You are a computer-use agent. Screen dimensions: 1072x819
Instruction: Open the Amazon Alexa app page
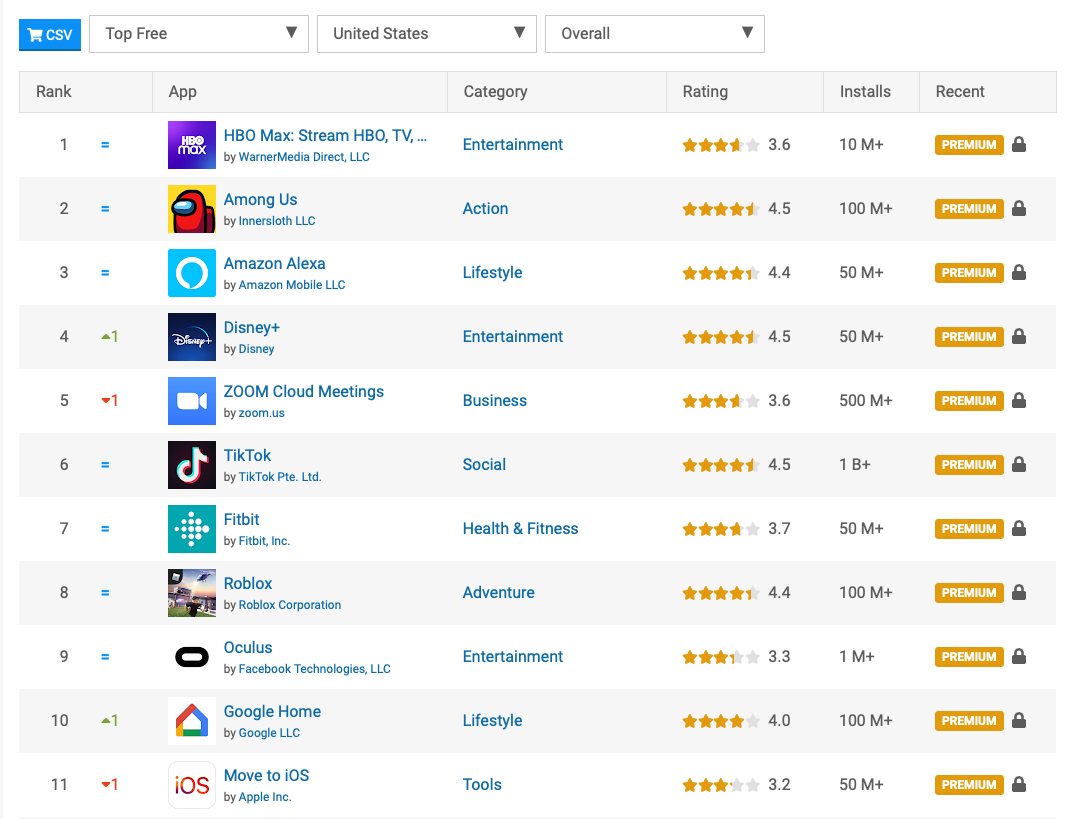pos(274,263)
